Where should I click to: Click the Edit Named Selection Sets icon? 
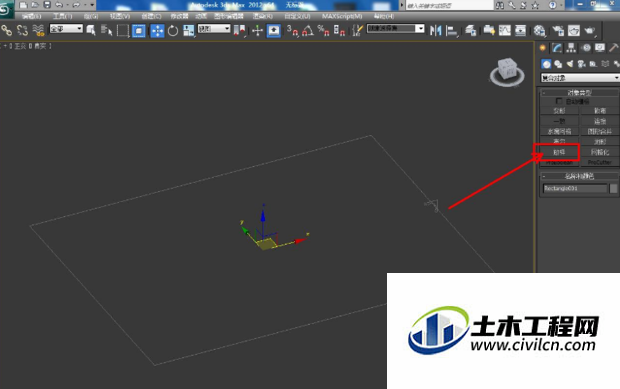(x=357, y=30)
